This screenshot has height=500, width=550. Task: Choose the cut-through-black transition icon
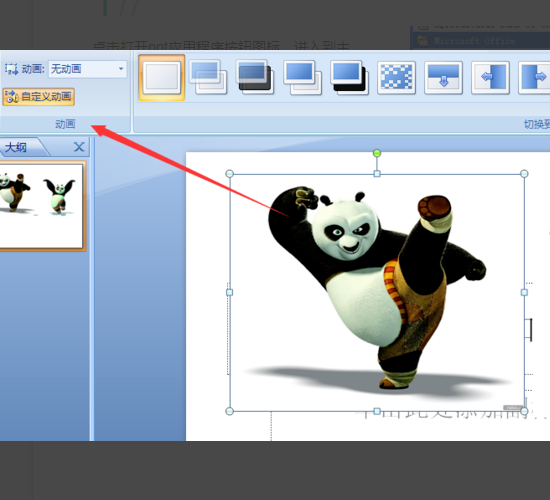349,78
